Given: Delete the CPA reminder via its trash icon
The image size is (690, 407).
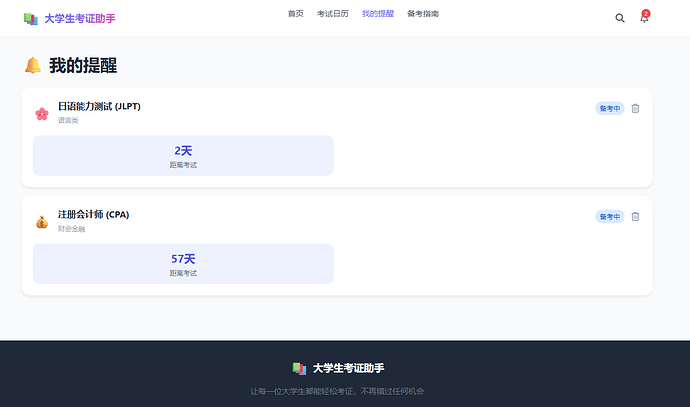Looking at the screenshot, I should (x=635, y=216).
